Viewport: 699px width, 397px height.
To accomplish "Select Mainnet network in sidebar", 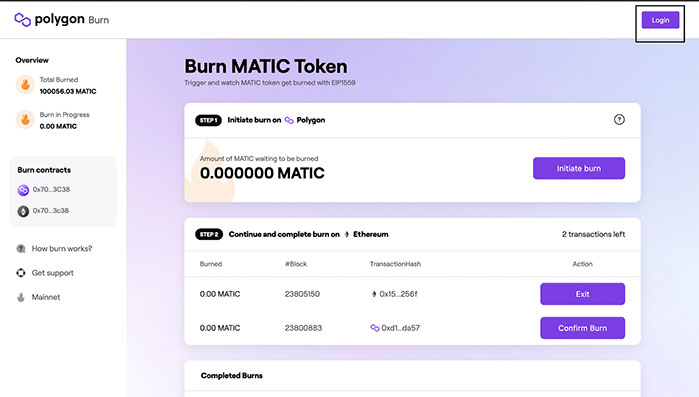I will pos(46,297).
